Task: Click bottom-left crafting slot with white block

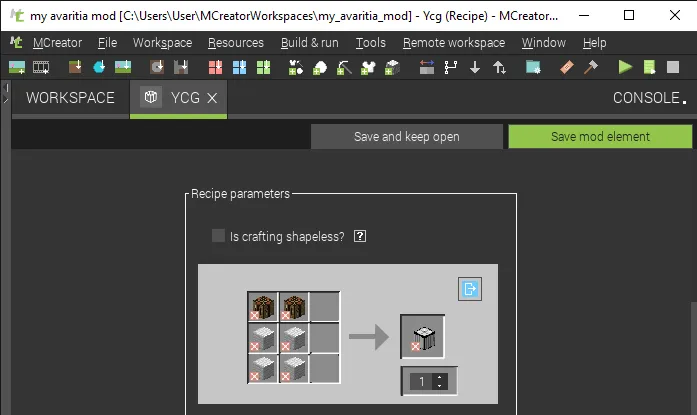Action: click(263, 369)
